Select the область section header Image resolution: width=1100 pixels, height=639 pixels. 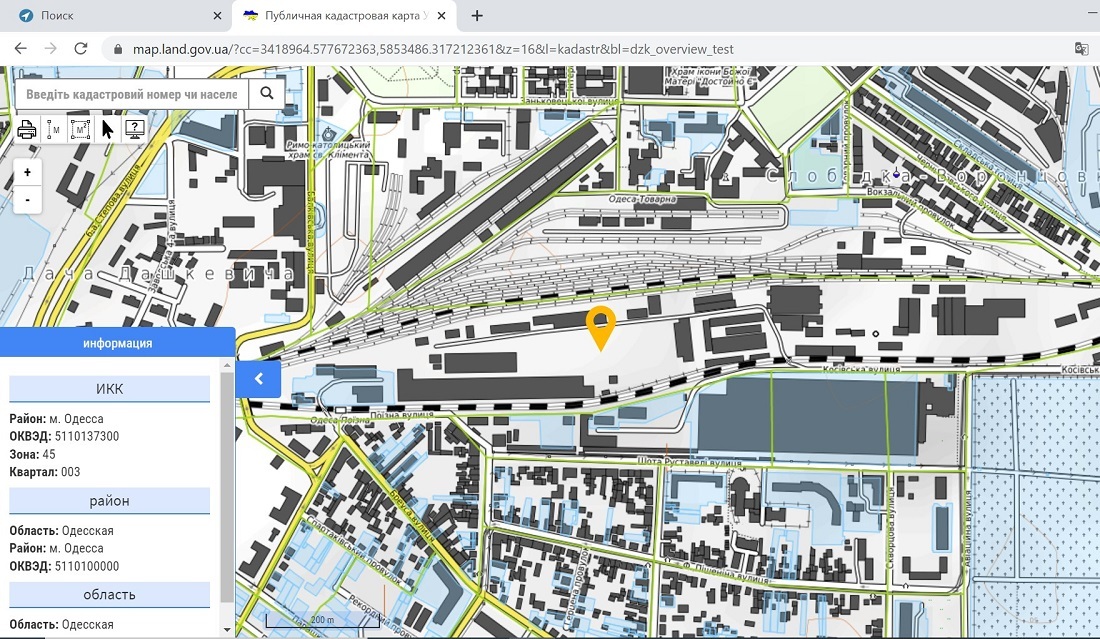[109, 594]
